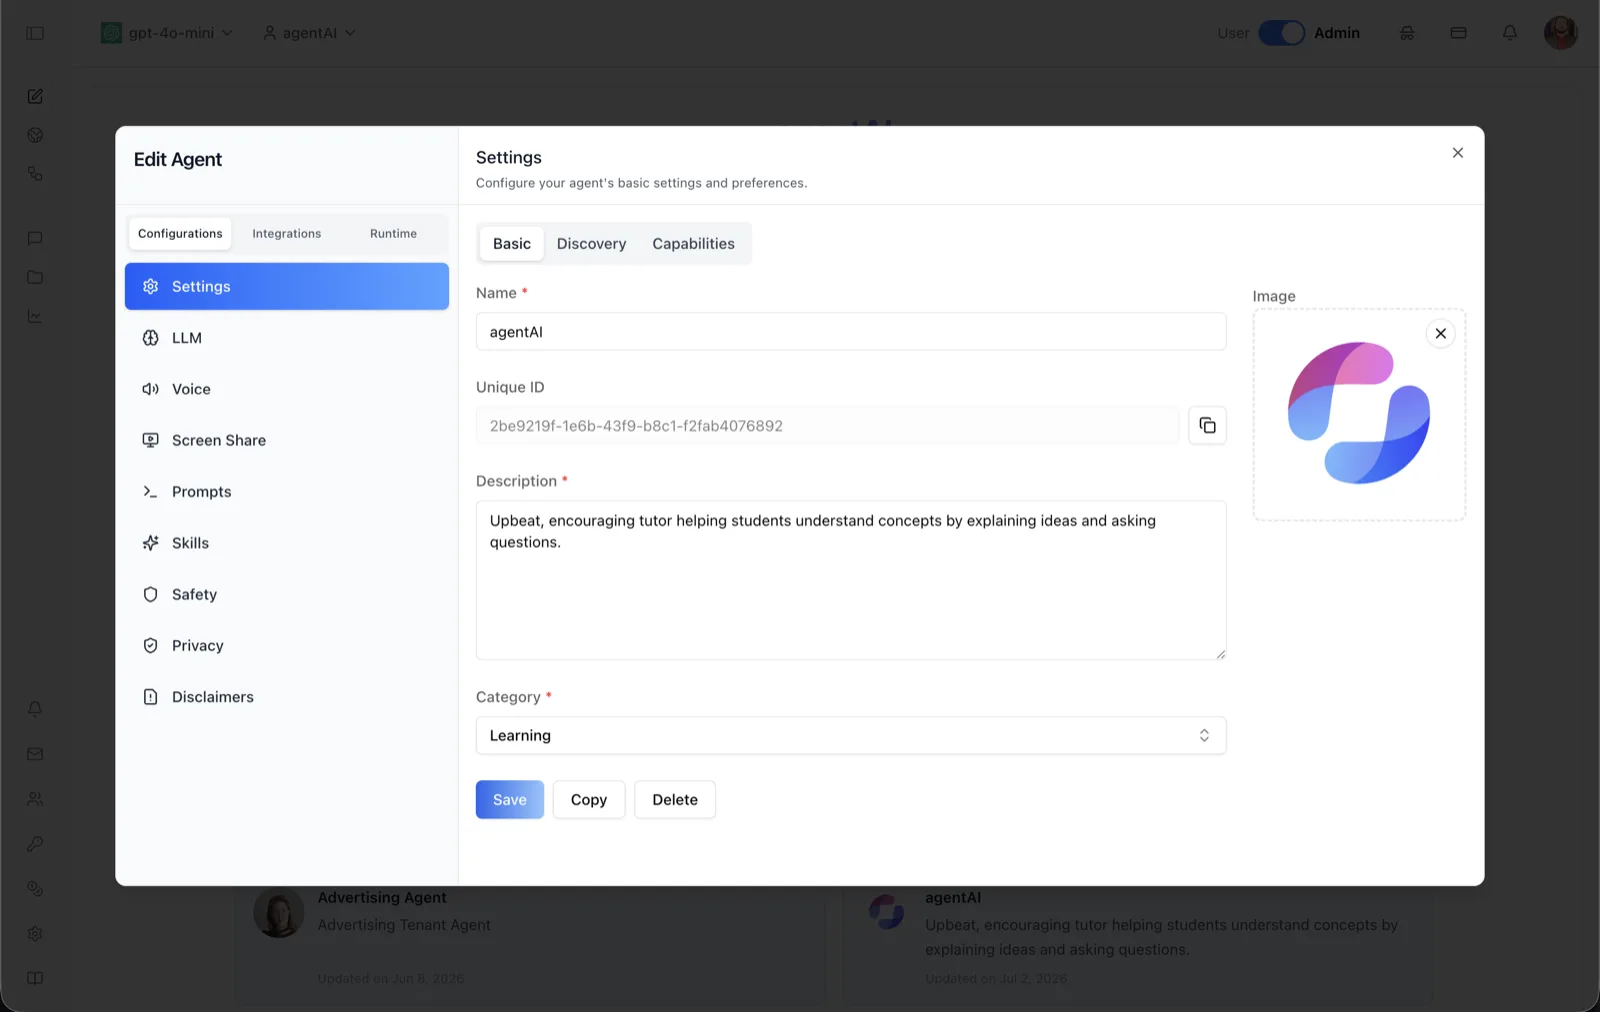This screenshot has width=1600, height=1012.
Task: Open the agentAI selector dropdown
Action: (309, 33)
